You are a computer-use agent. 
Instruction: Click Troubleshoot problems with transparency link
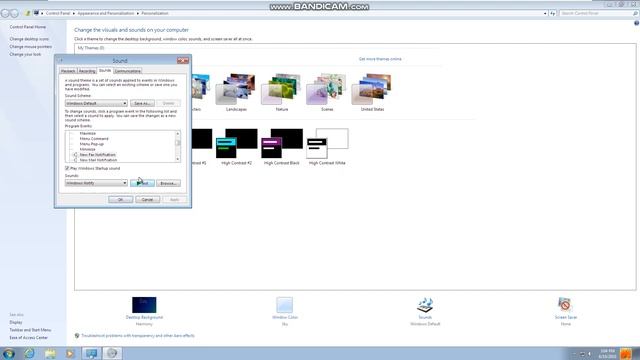coord(138,336)
